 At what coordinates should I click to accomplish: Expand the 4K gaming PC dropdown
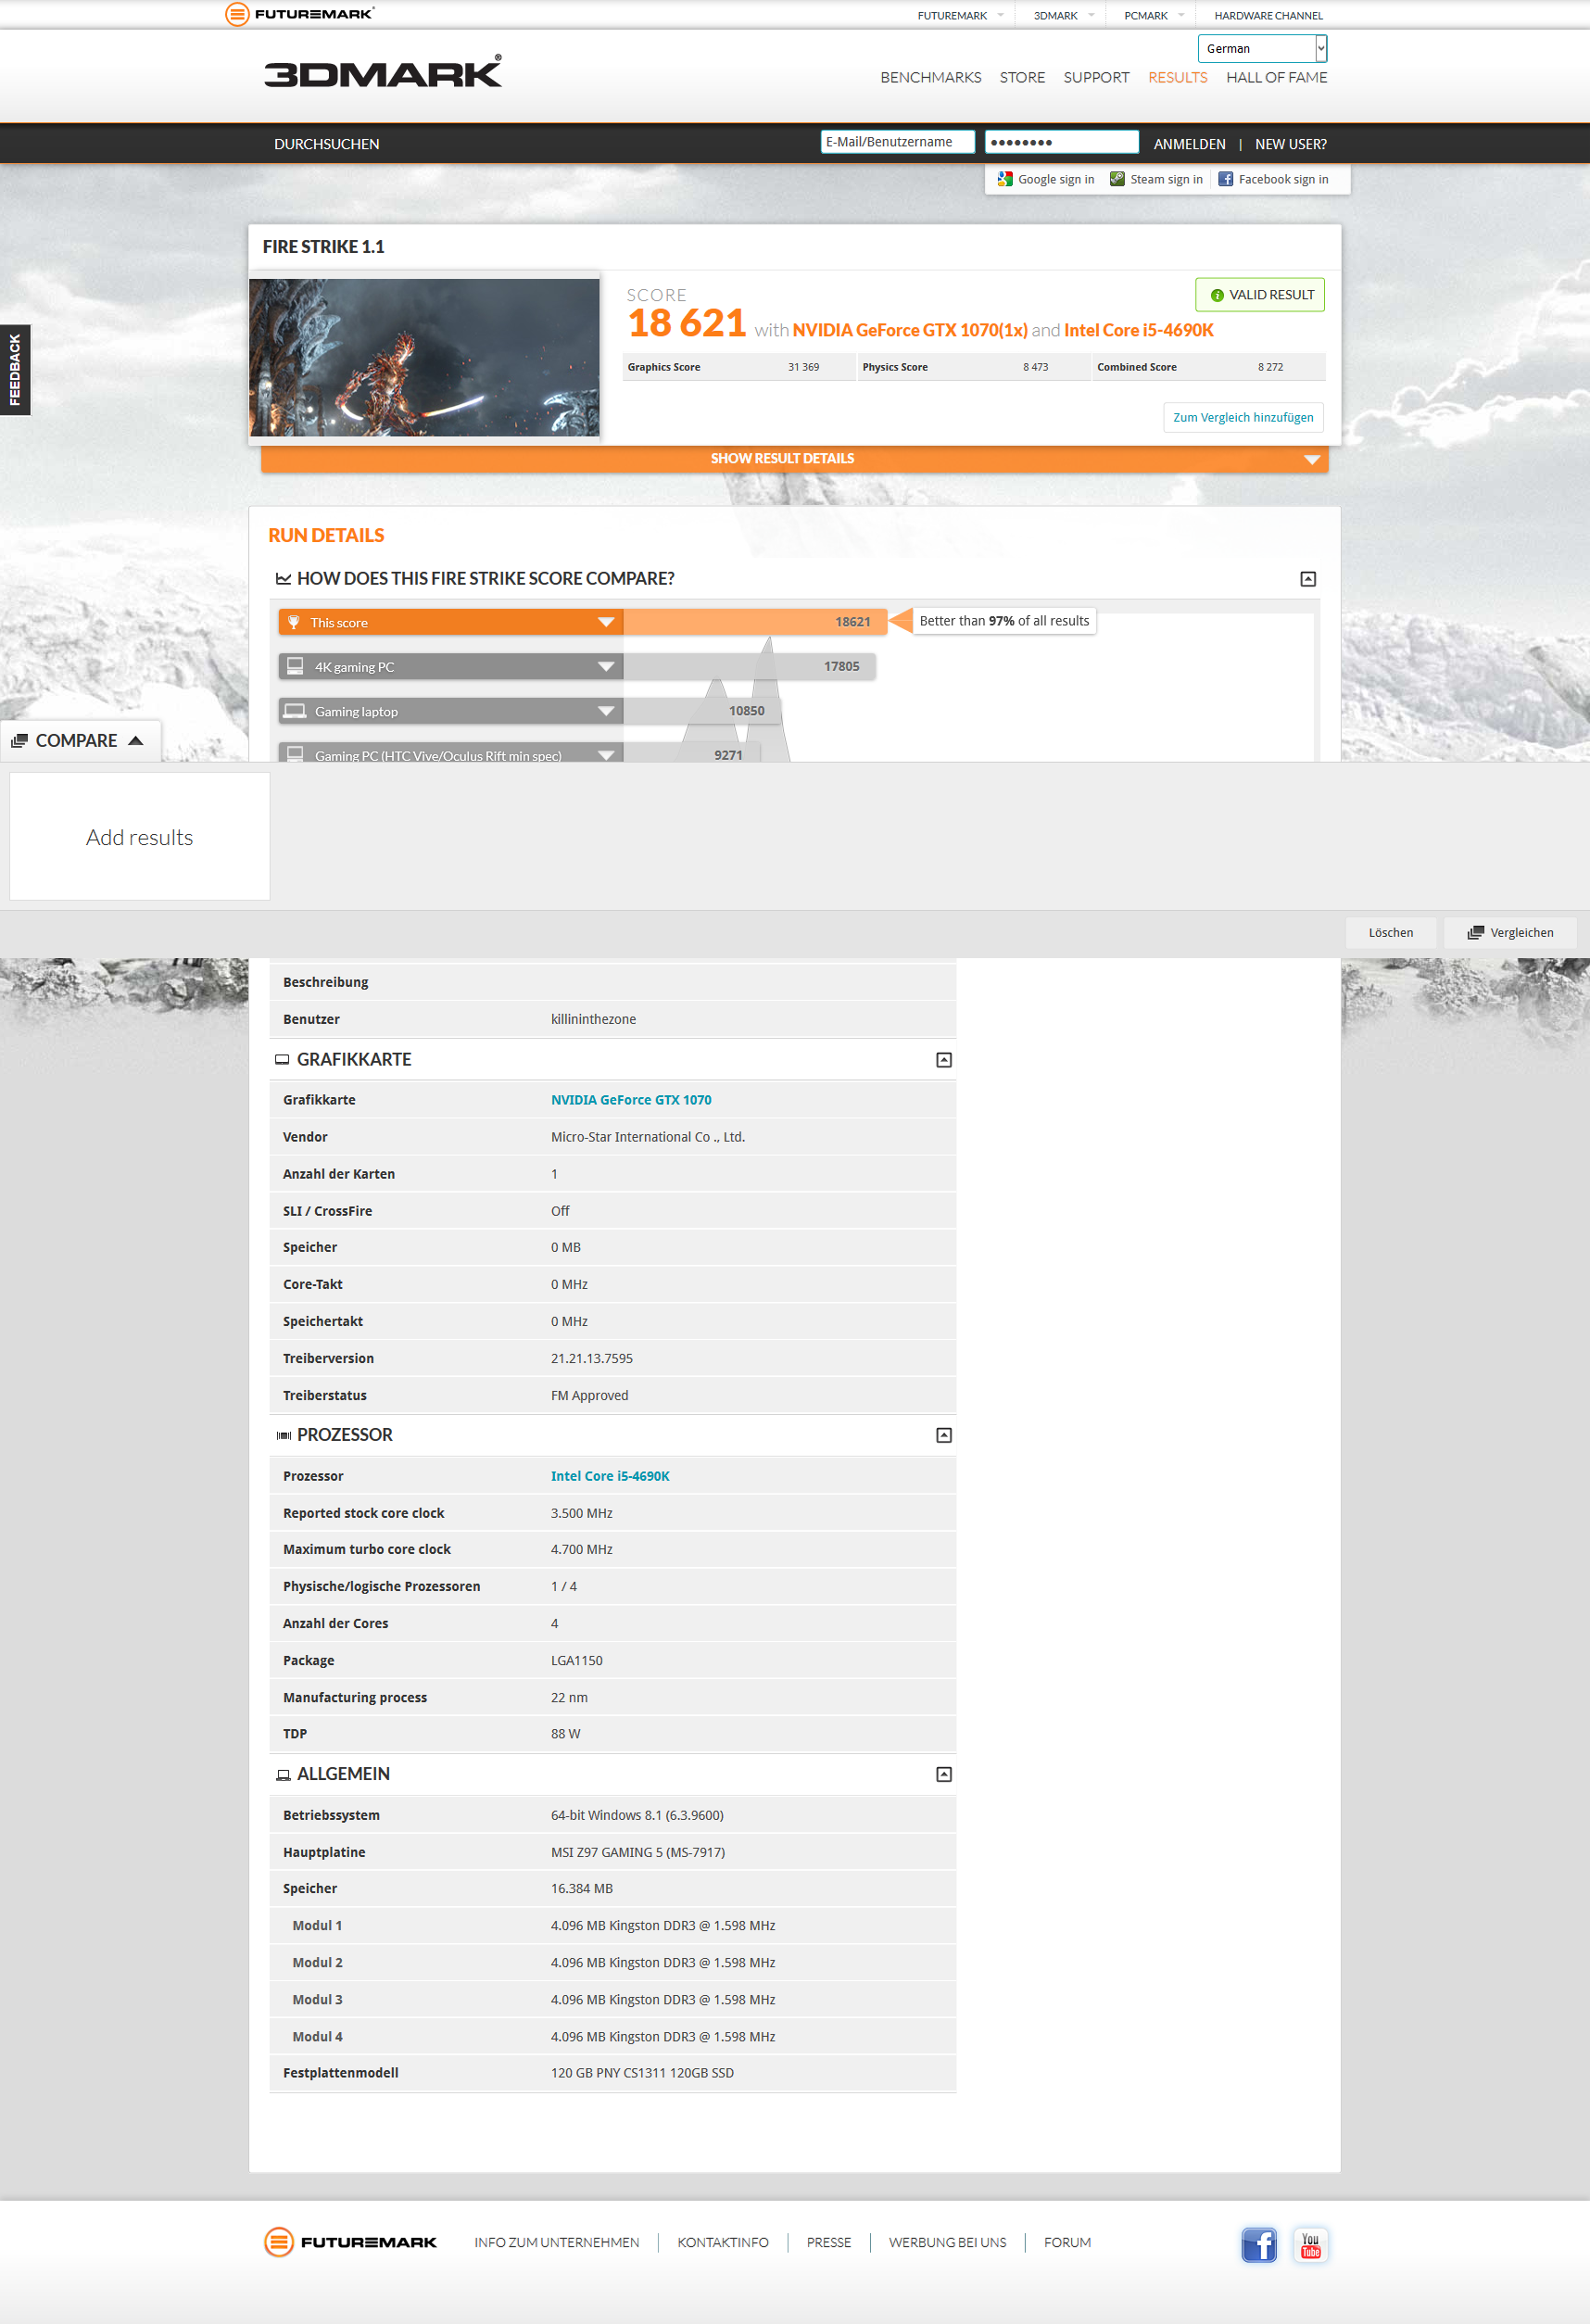(606, 667)
